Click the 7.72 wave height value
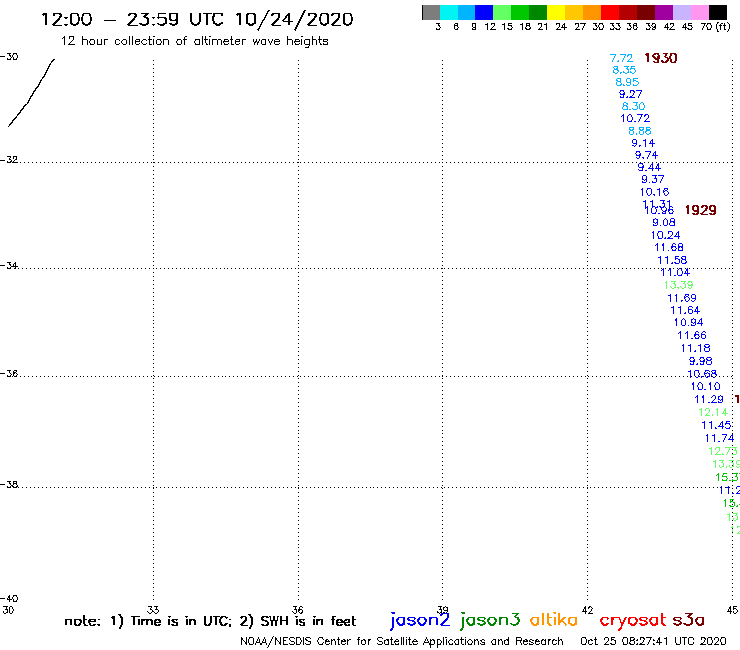This screenshot has height=650, width=740. [x=621, y=58]
